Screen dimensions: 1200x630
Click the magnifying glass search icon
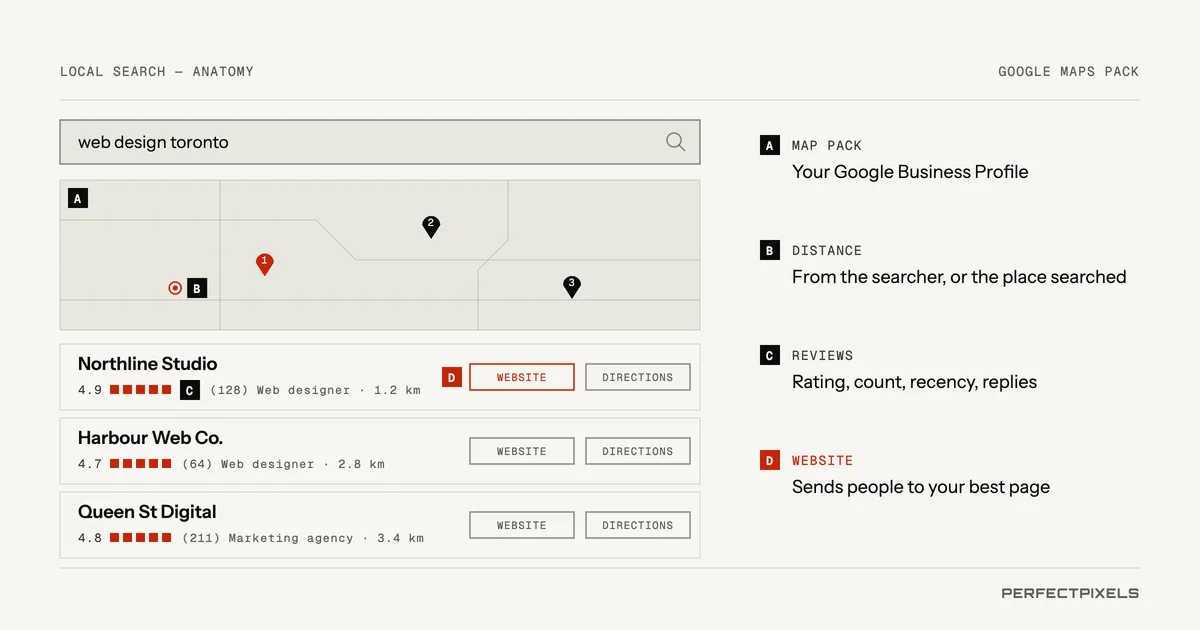[x=676, y=142]
